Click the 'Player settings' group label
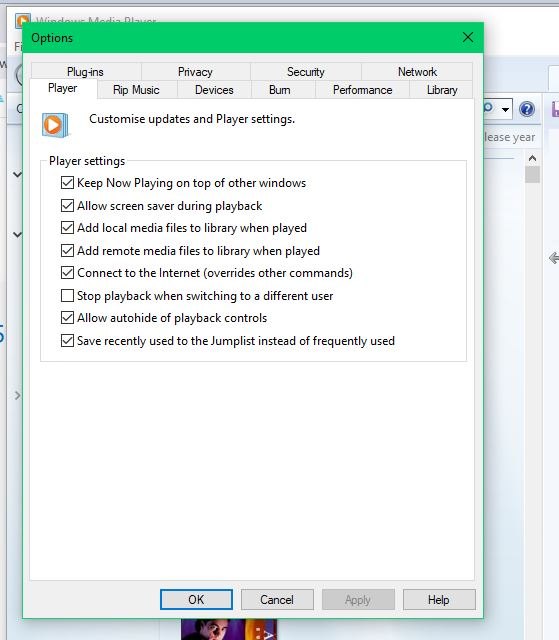Image resolution: width=559 pixels, height=640 pixels. (x=87, y=161)
